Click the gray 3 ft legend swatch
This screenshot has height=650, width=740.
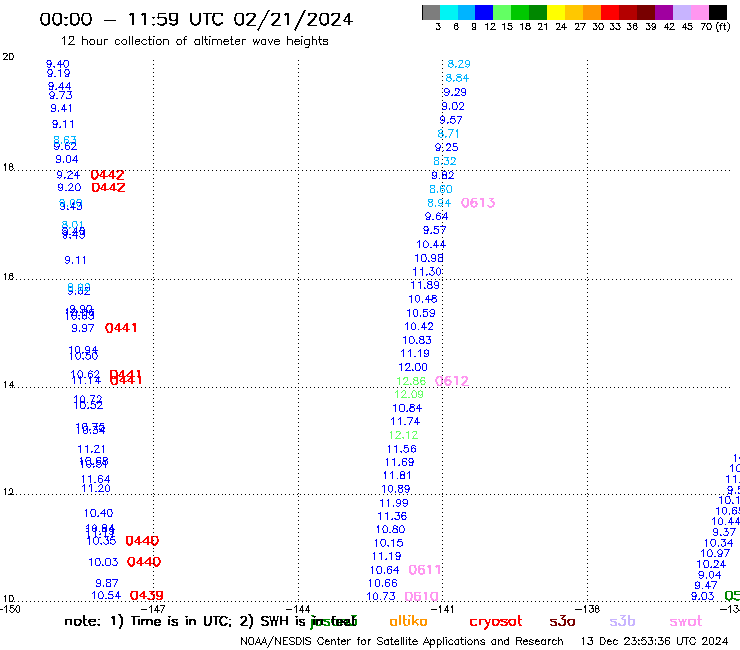click(431, 12)
